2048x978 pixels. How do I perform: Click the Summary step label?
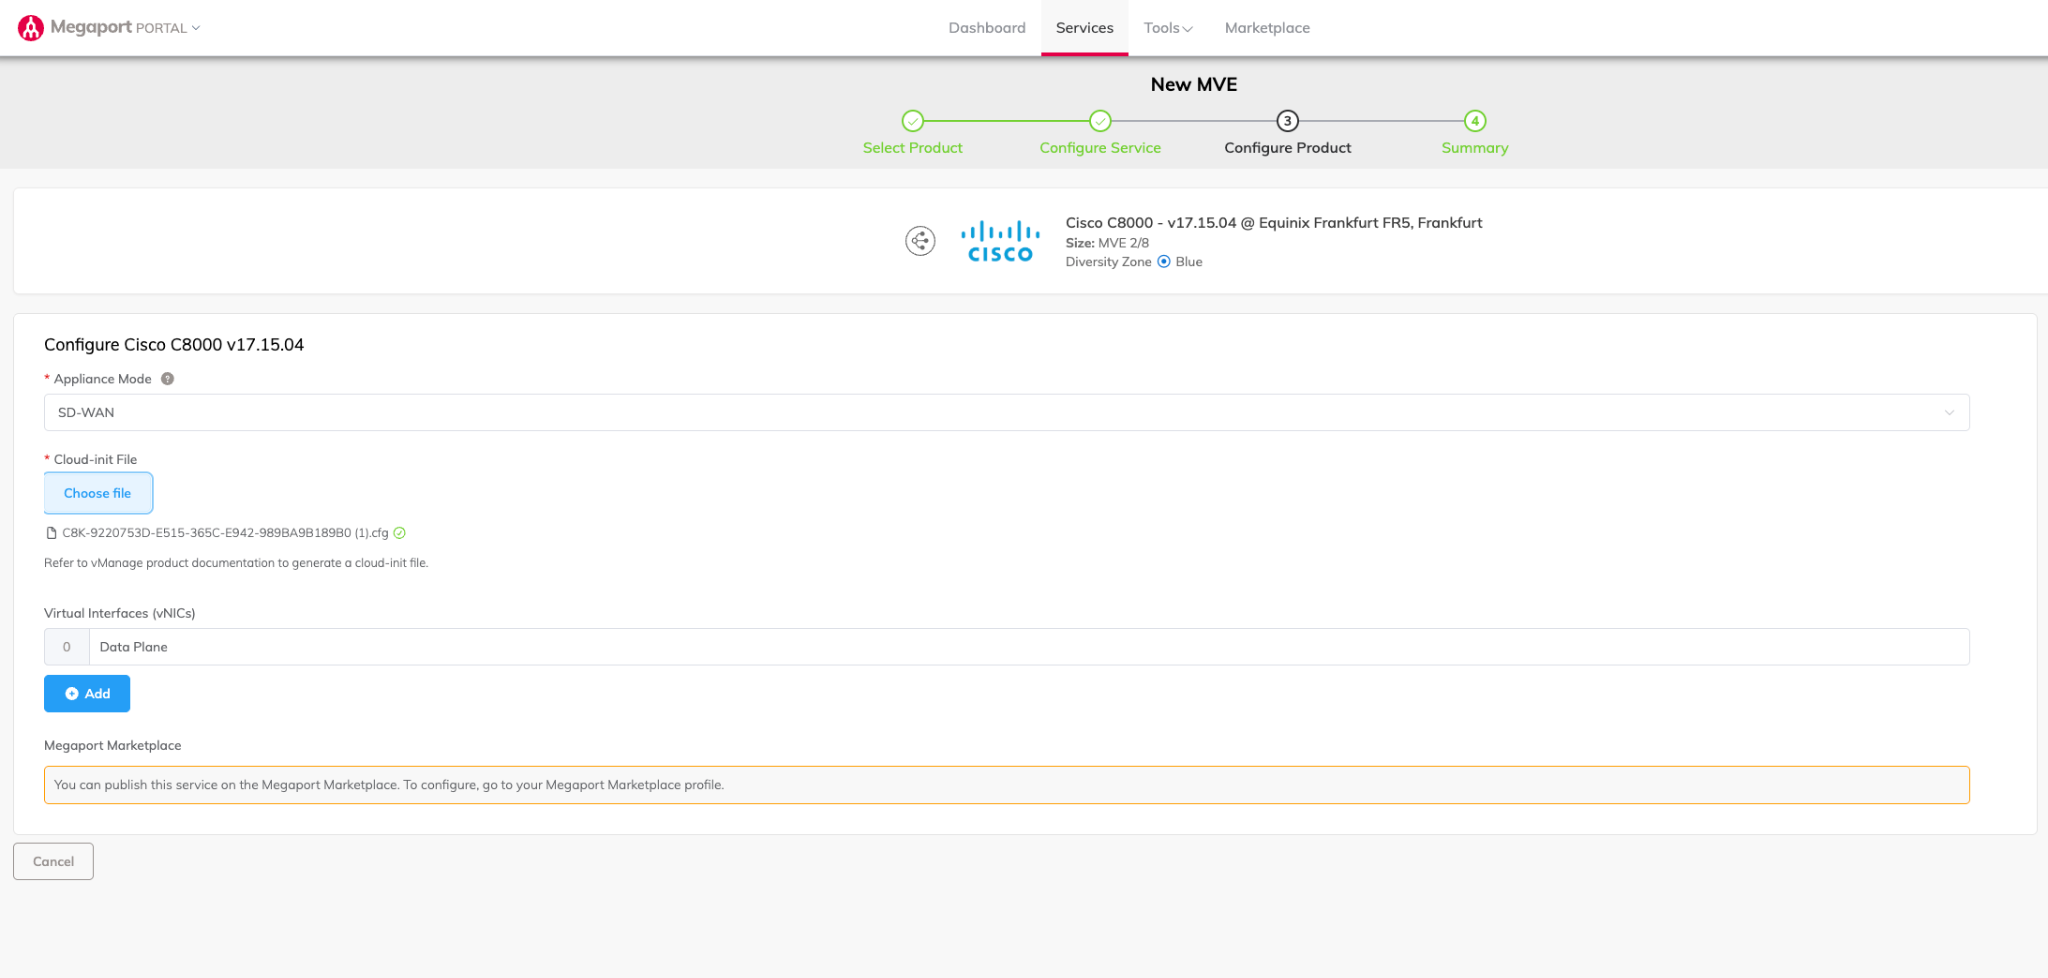pyautogui.click(x=1475, y=148)
